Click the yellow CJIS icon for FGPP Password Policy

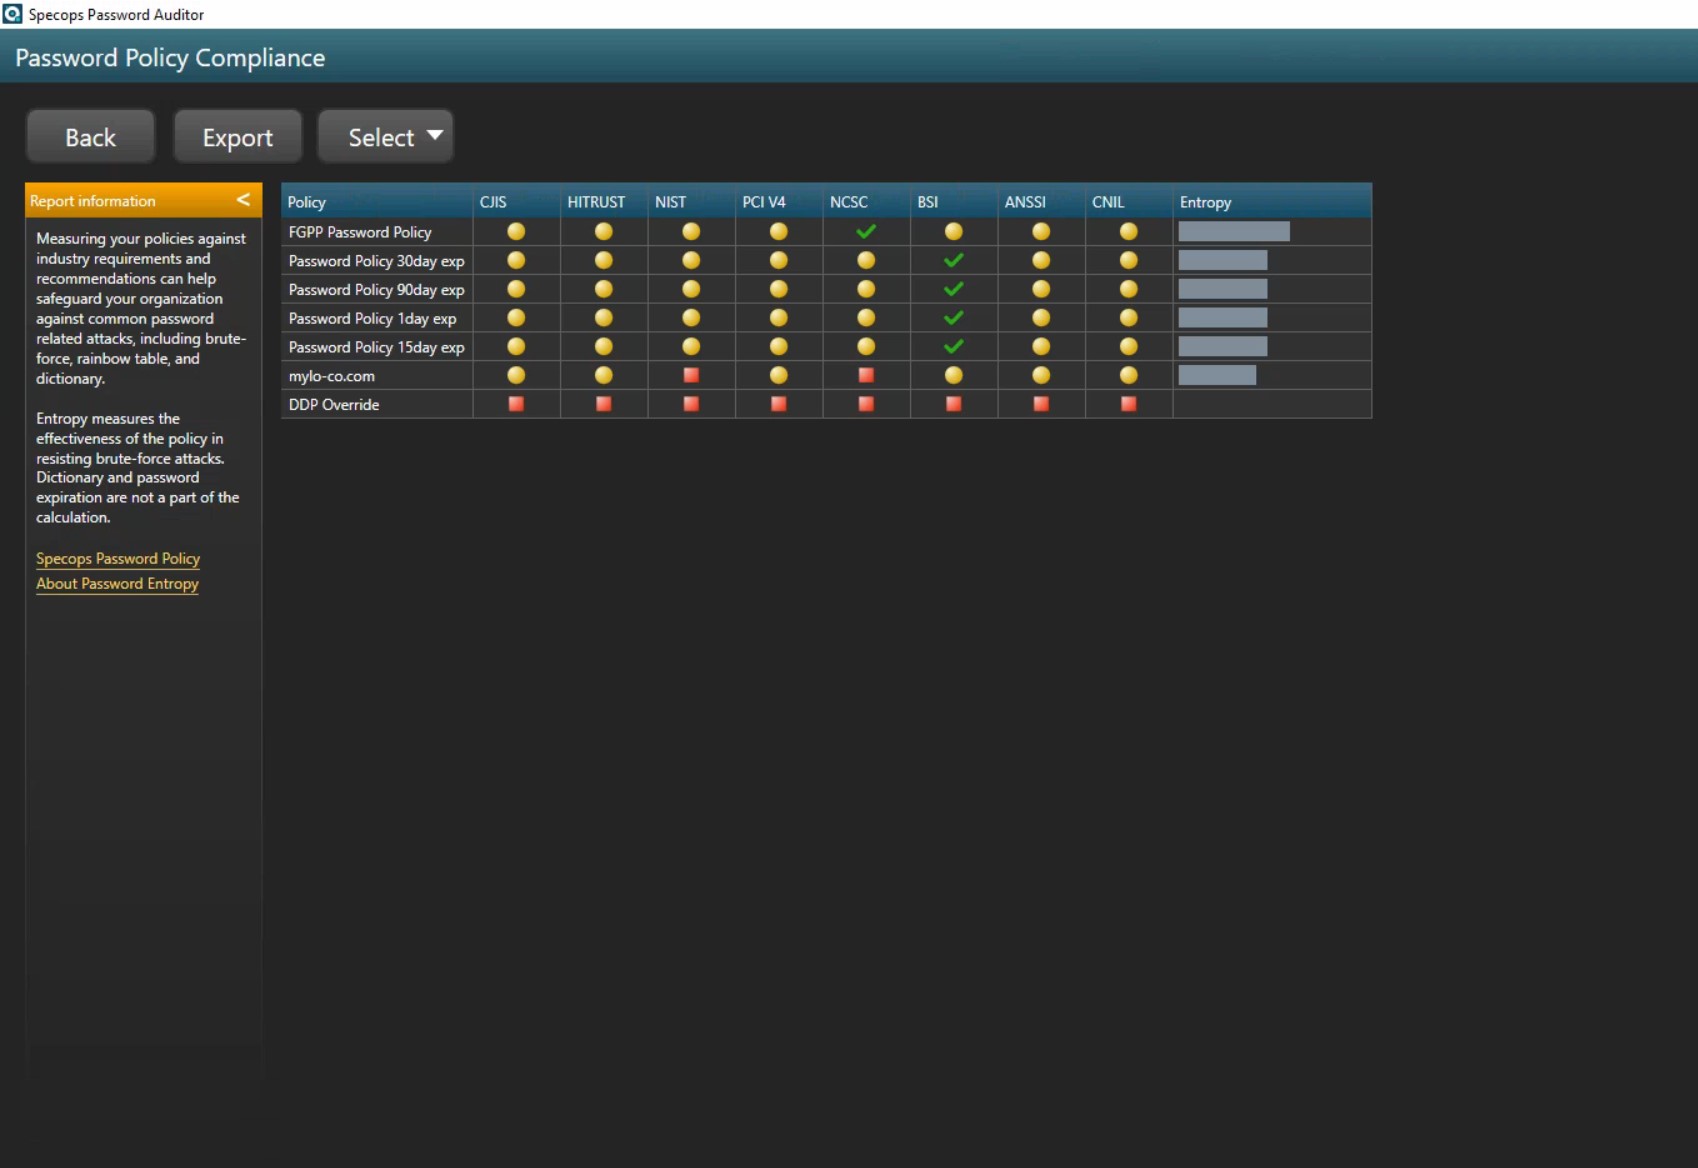pyautogui.click(x=516, y=231)
